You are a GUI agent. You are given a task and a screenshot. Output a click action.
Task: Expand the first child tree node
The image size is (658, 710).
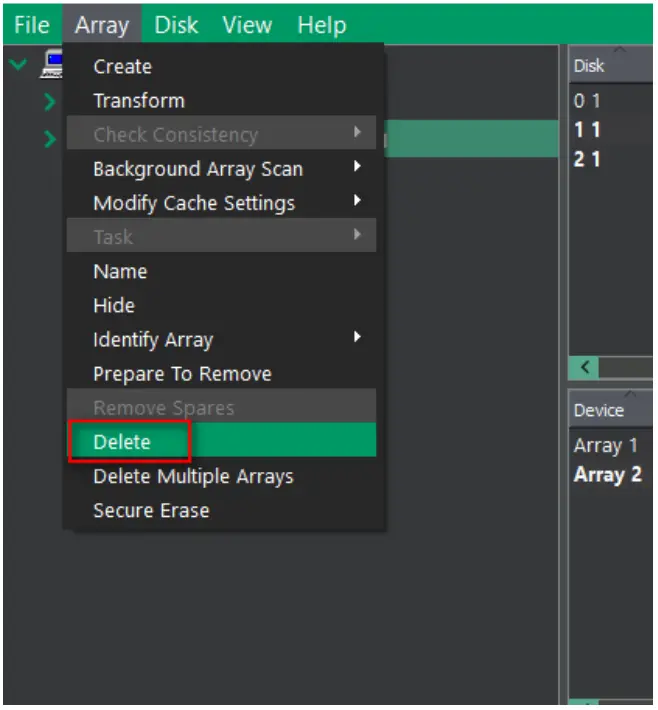click(50, 101)
